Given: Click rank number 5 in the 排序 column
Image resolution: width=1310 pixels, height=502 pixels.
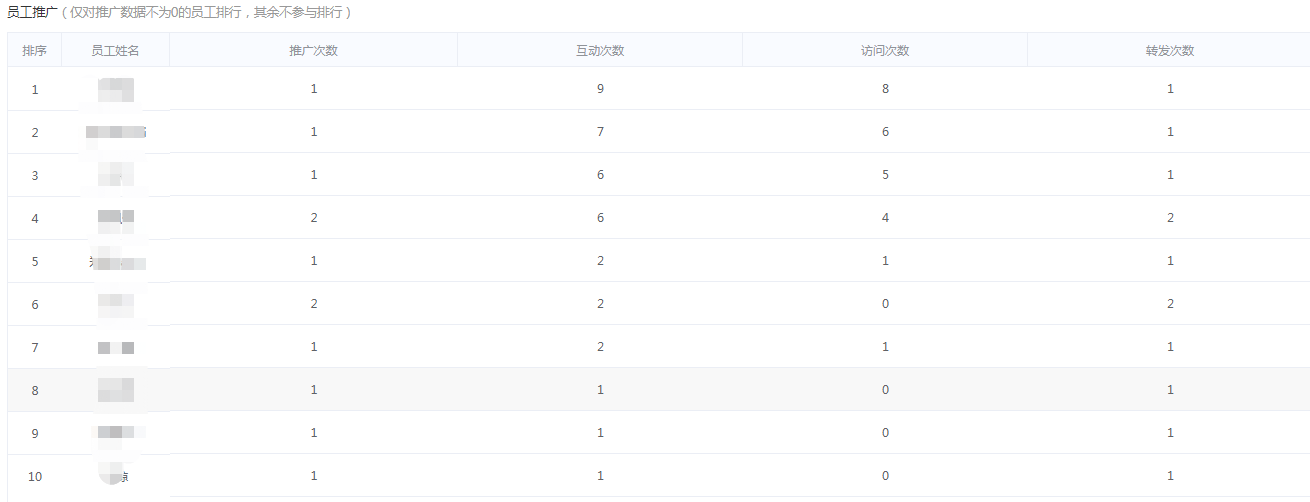Looking at the screenshot, I should click(35, 261).
